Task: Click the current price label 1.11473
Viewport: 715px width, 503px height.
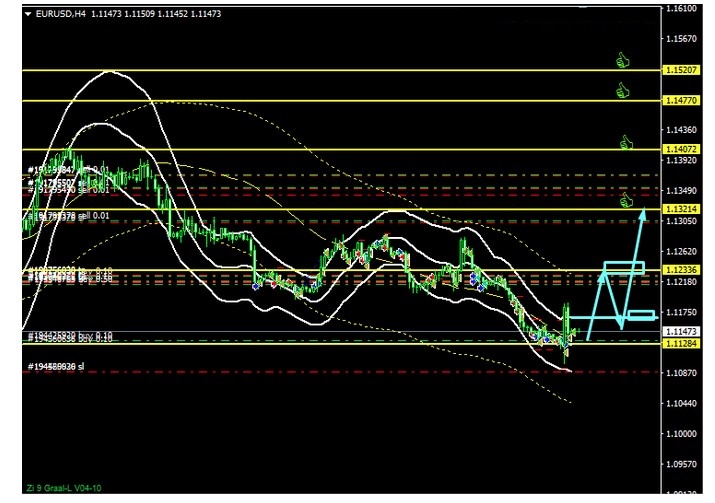Action: pos(678,331)
